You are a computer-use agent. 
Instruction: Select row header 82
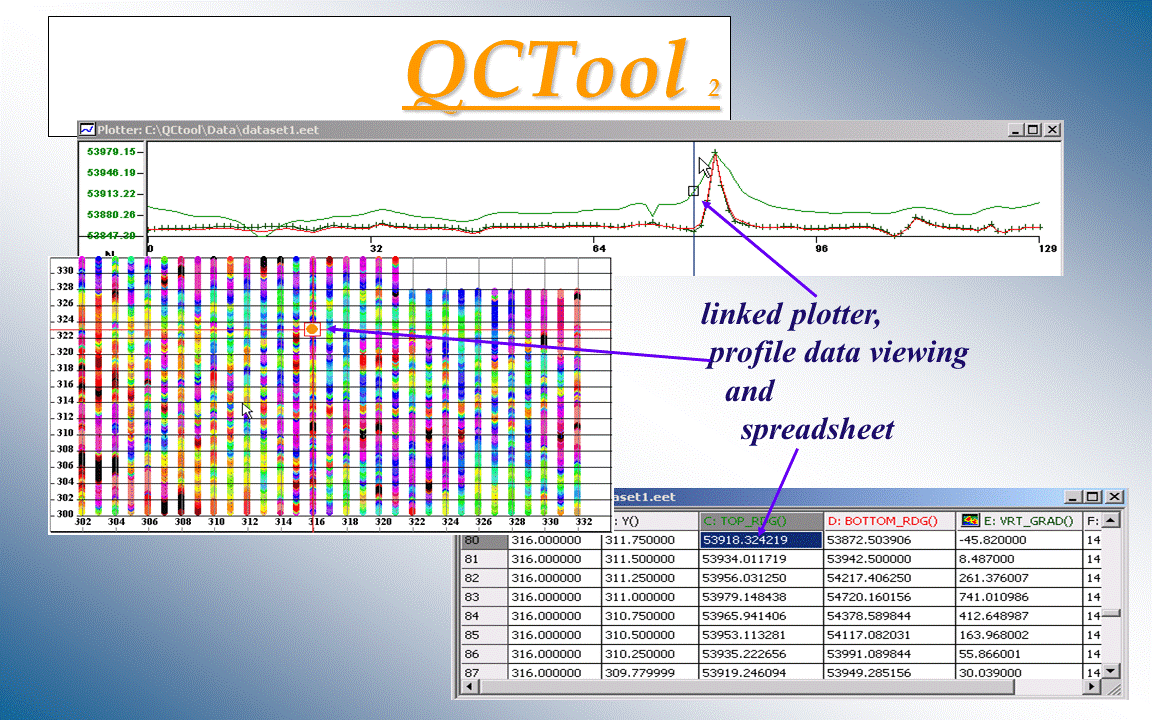pyautogui.click(x=483, y=578)
